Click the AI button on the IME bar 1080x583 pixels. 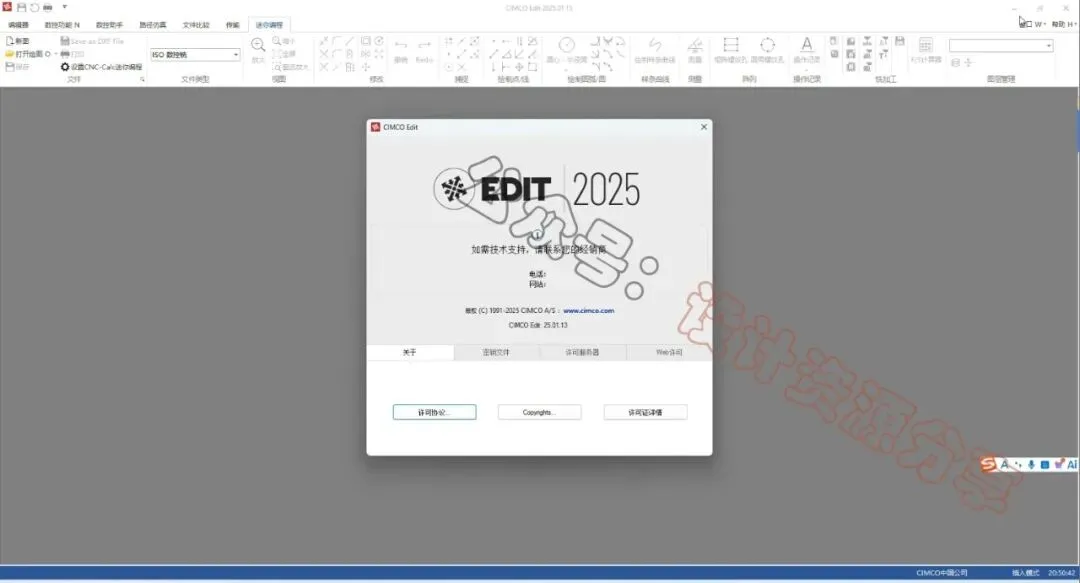[x=1072, y=464]
